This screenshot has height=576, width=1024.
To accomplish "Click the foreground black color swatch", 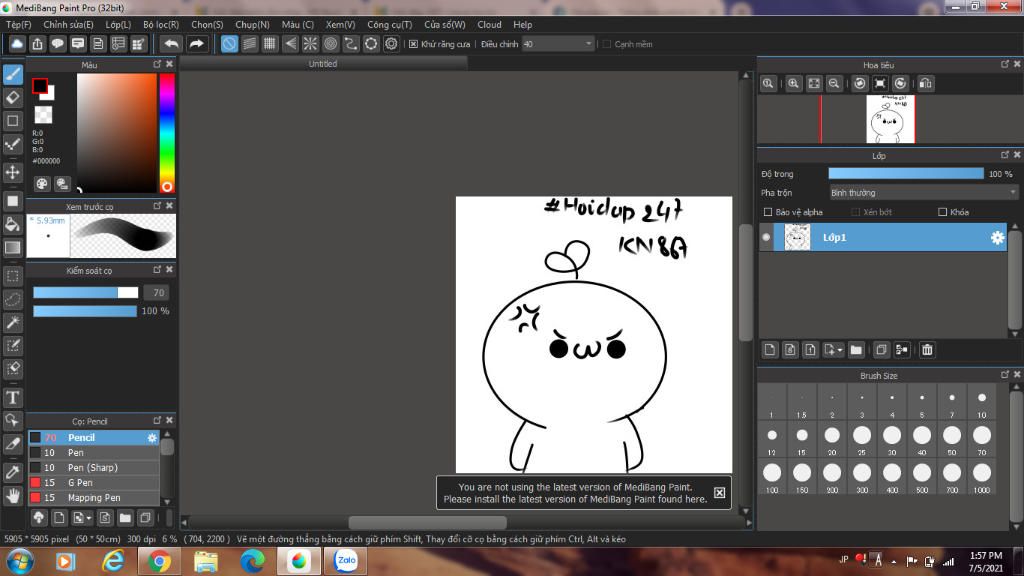I will pyautogui.click(x=40, y=86).
